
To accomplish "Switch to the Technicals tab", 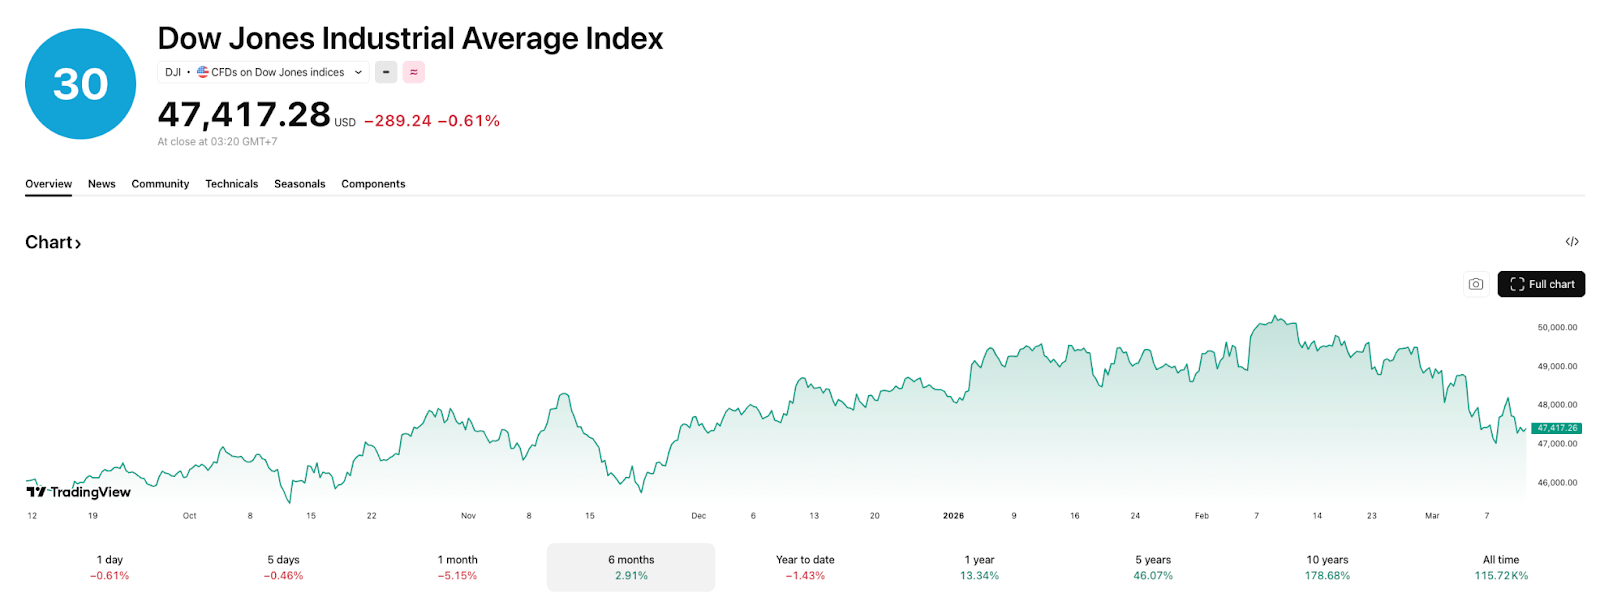I will pyautogui.click(x=232, y=184).
